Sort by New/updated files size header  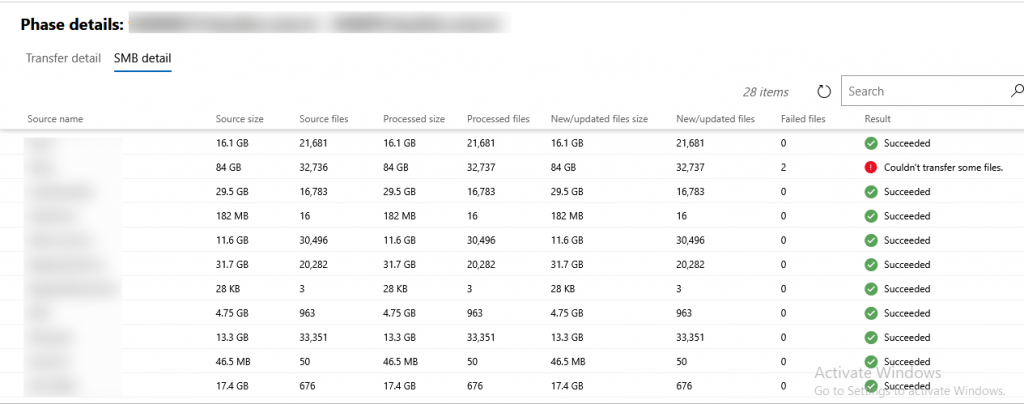pos(600,119)
